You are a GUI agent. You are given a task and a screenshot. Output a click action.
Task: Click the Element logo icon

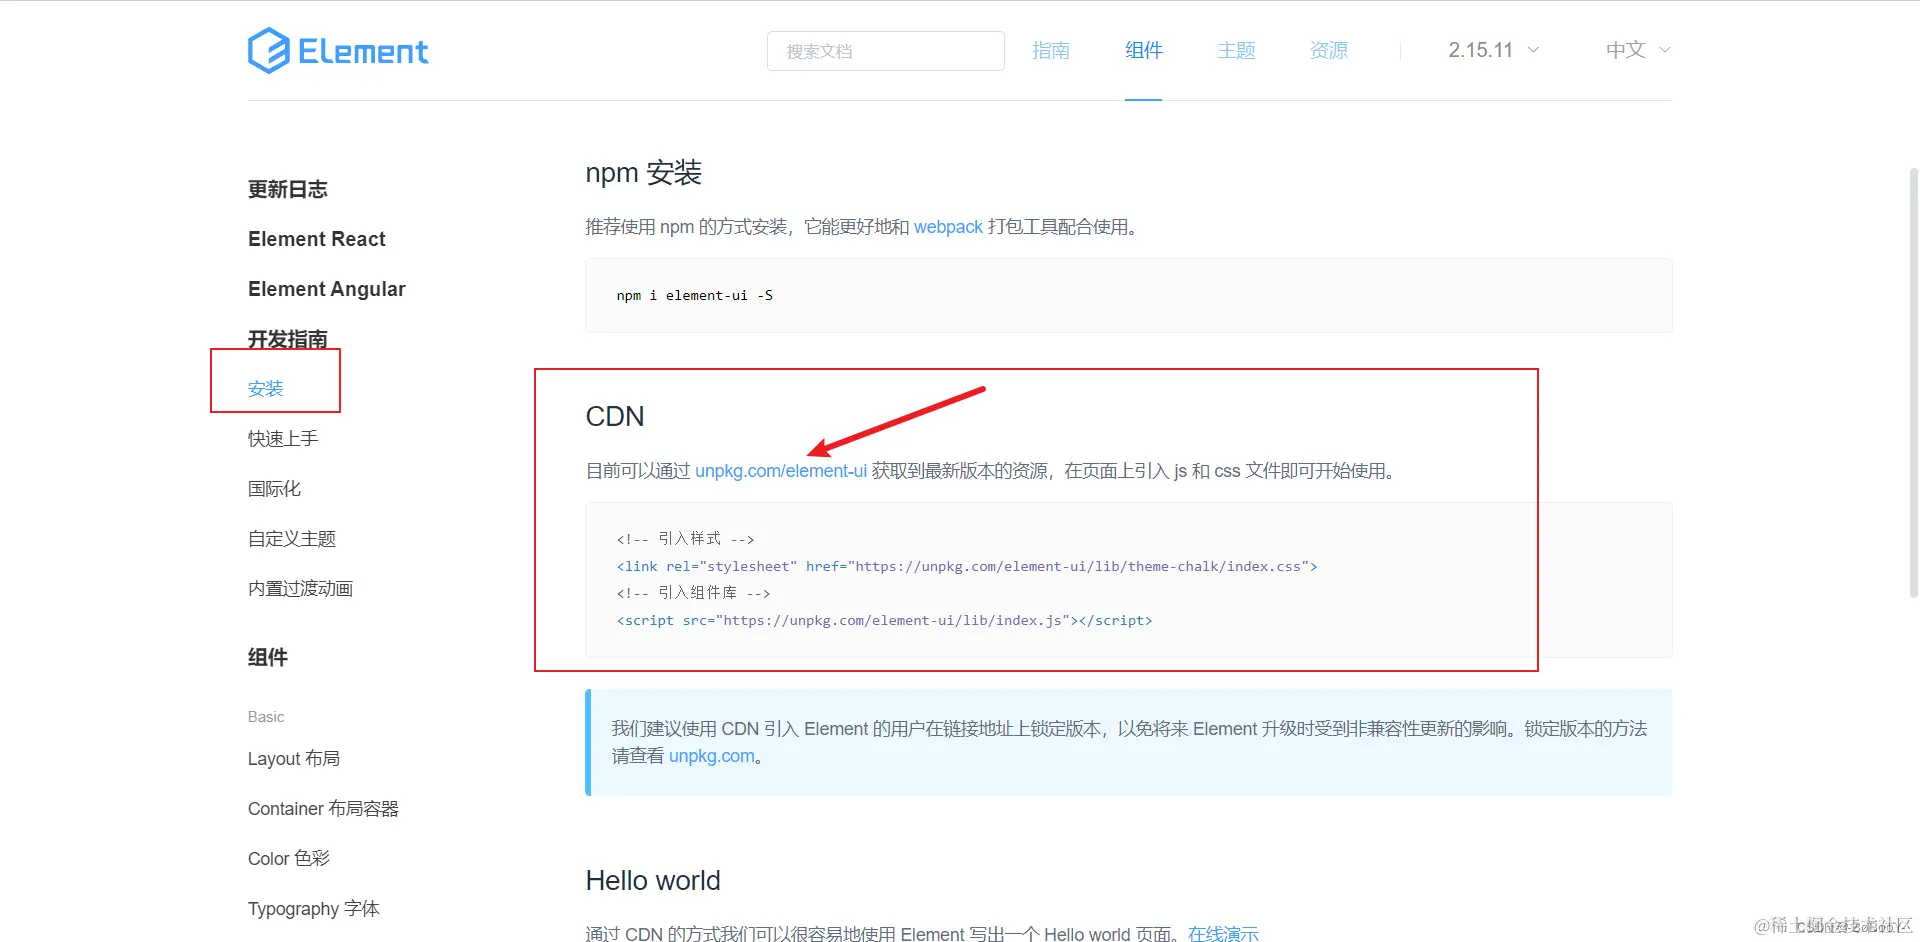pos(266,49)
